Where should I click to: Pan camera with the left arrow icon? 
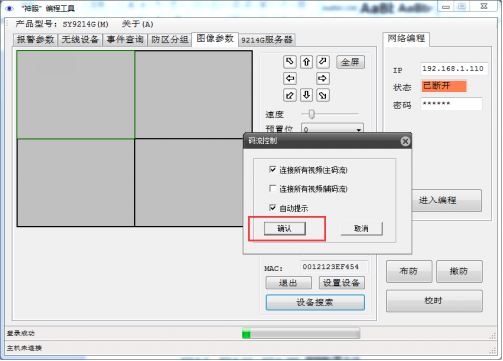[290, 79]
